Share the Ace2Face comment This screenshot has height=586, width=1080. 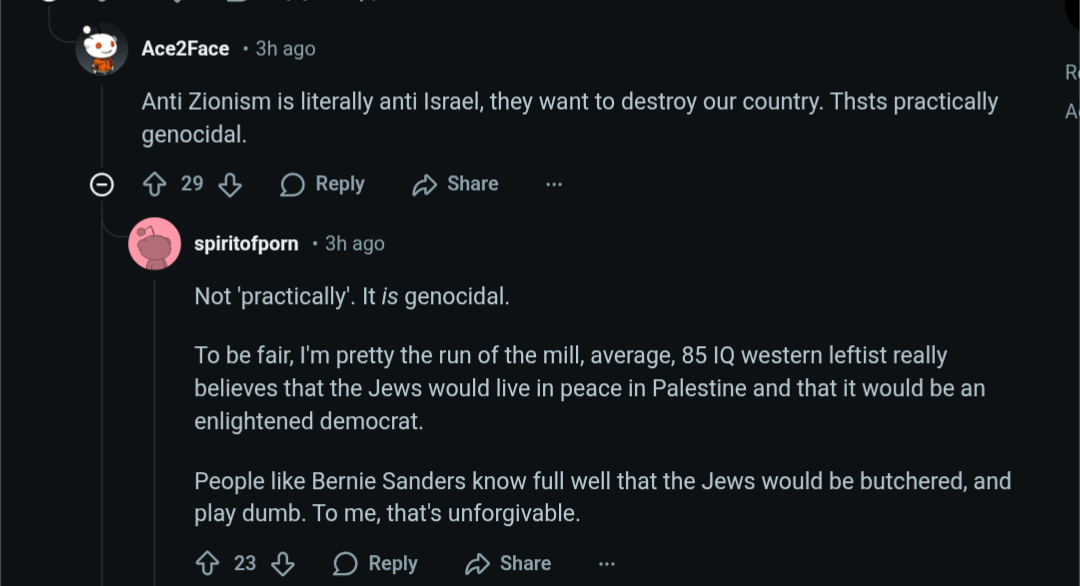(x=456, y=184)
